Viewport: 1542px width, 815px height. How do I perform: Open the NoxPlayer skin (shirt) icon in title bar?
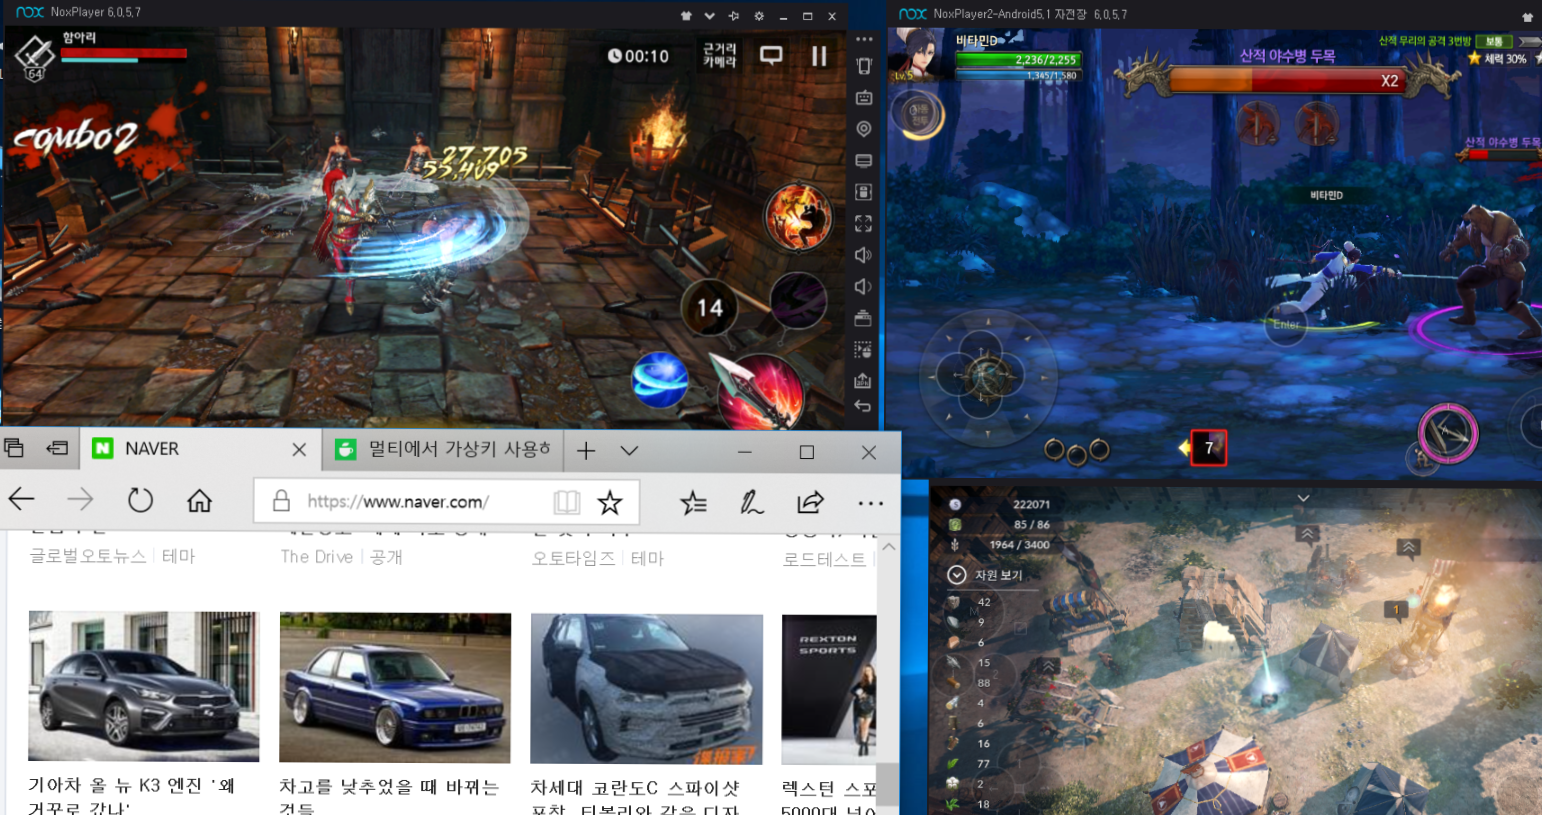point(685,16)
